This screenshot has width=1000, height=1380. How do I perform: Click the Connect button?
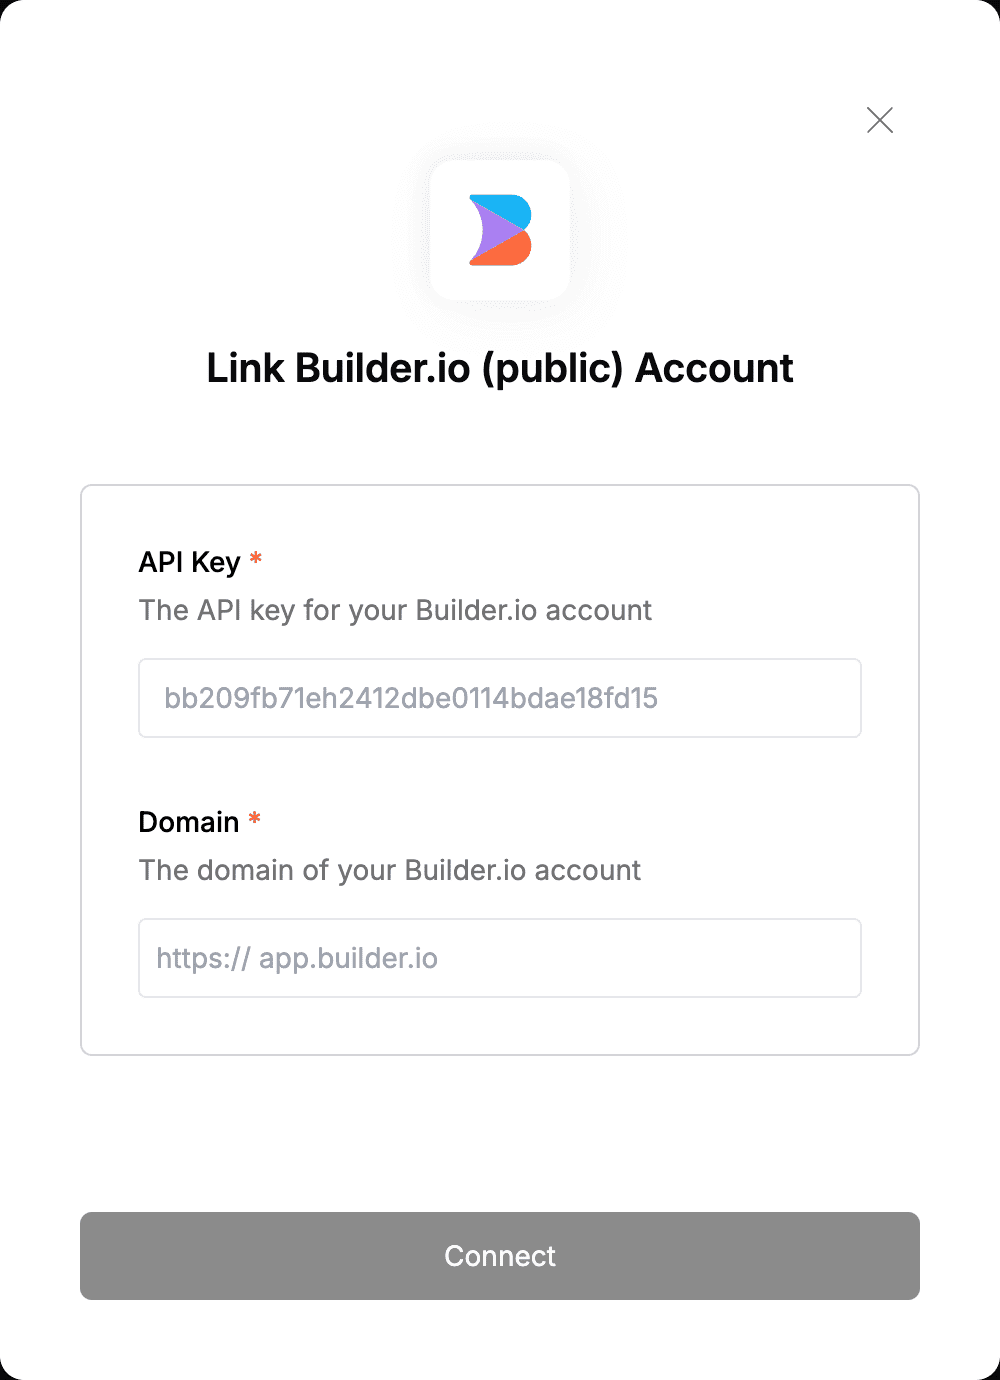click(x=500, y=1256)
